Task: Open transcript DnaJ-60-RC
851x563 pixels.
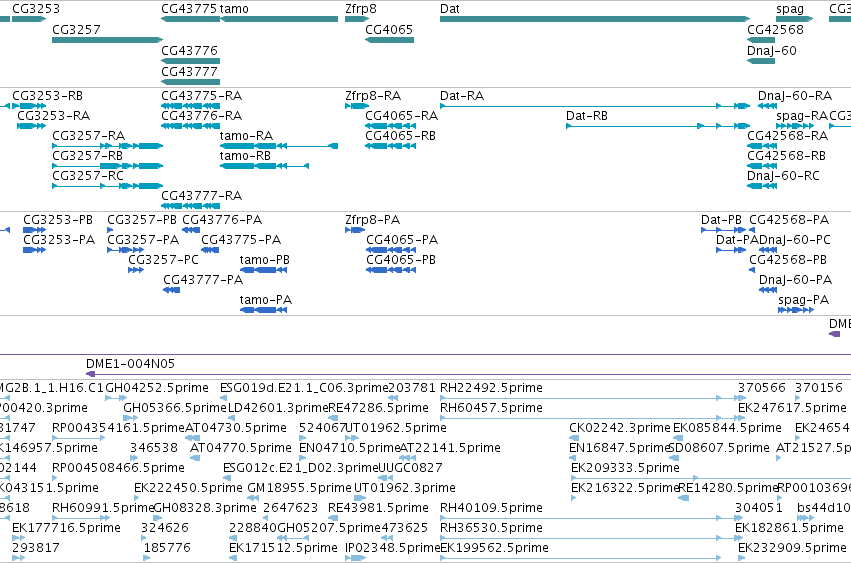Action: 783,176
